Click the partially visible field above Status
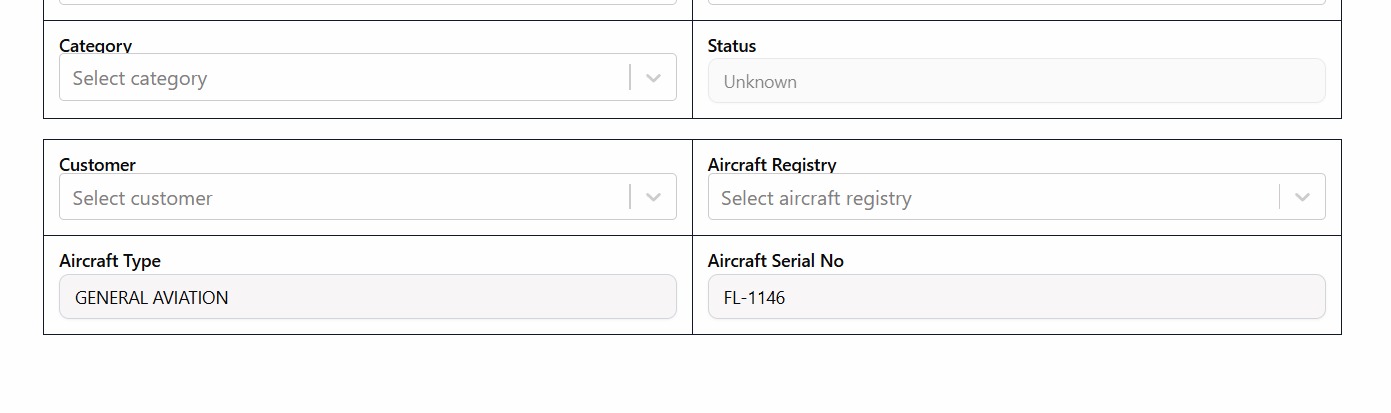1391x413 pixels. (x=1016, y=2)
